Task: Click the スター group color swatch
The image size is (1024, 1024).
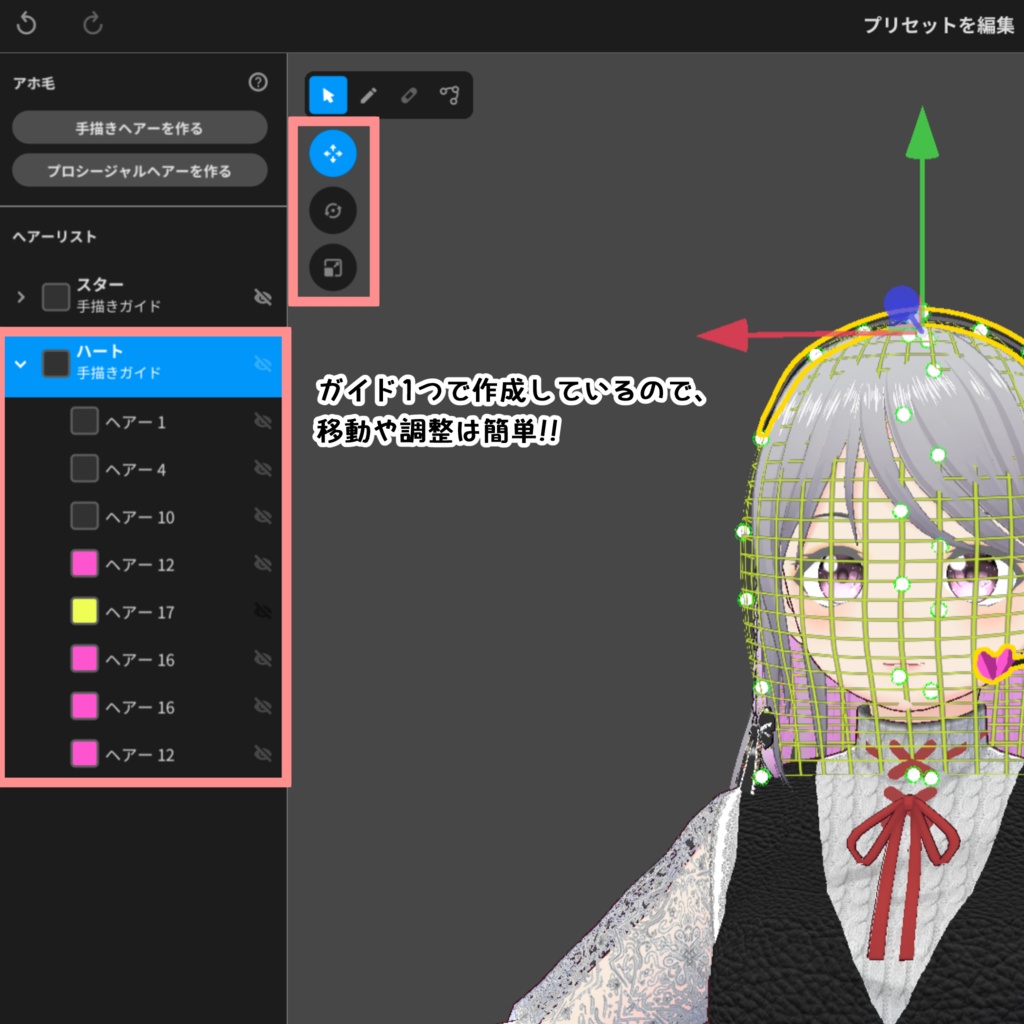Action: 56,297
